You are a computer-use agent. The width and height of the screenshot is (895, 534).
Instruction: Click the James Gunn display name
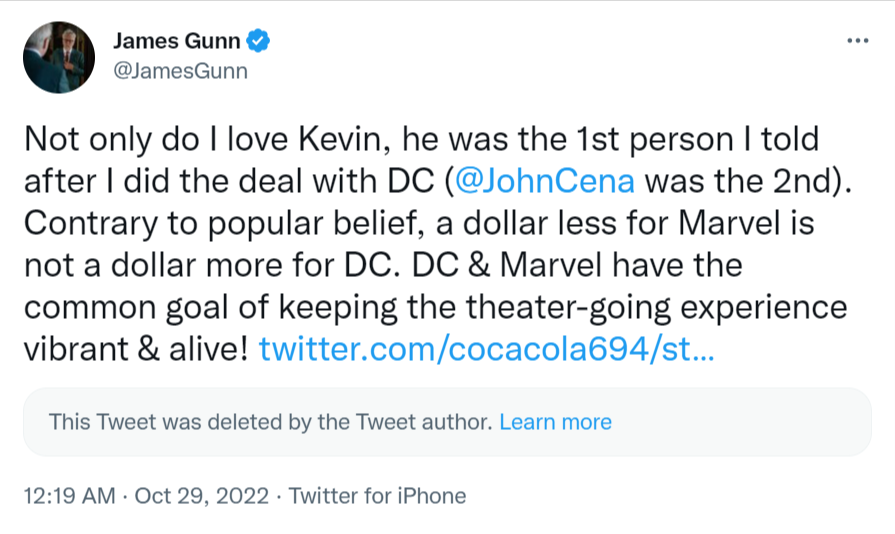pos(177,41)
